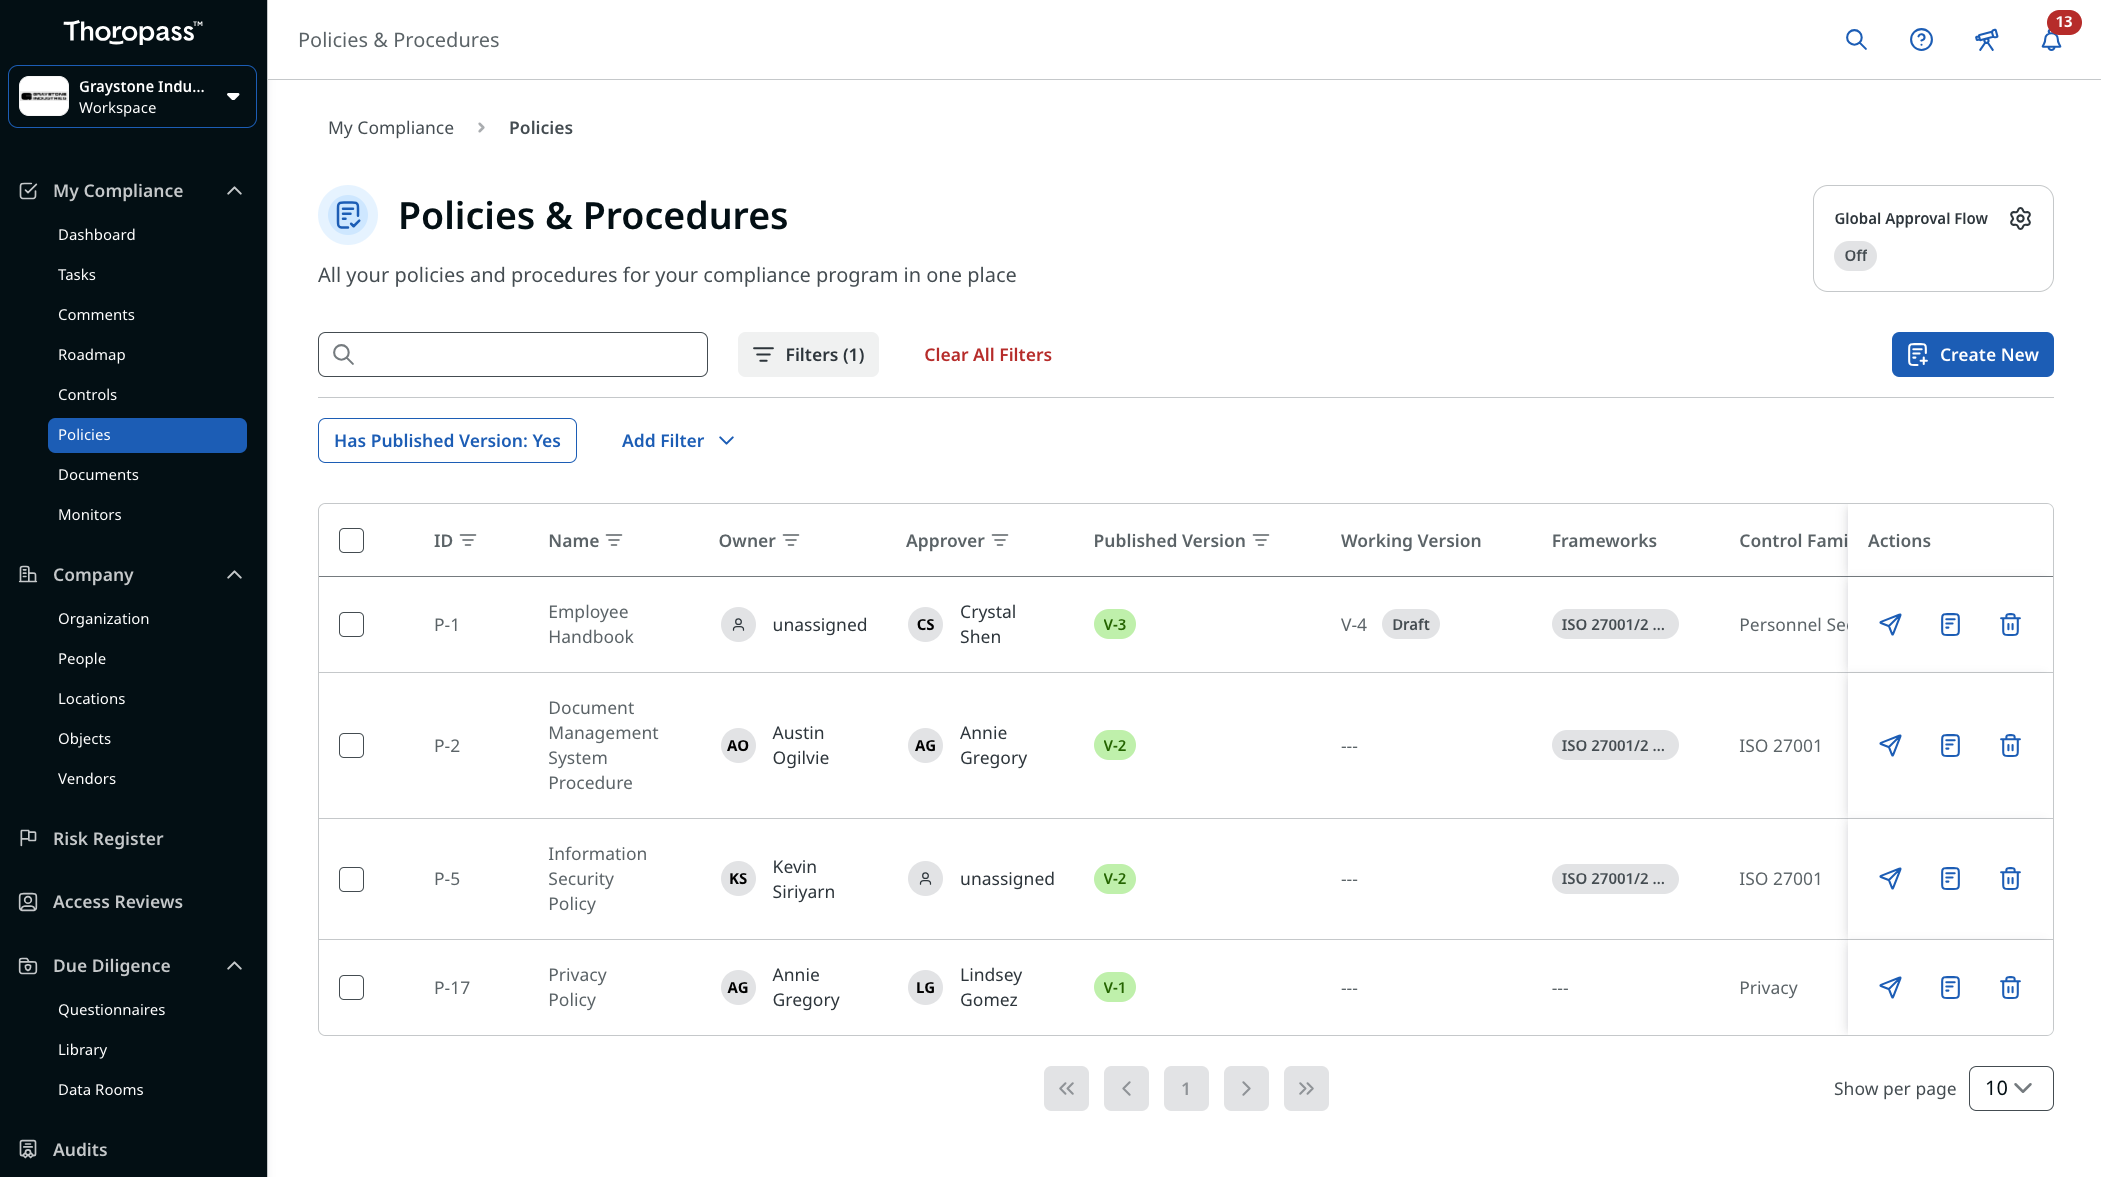Click V-3 published version badge
Screen dimensions: 2101x1177
1114,625
